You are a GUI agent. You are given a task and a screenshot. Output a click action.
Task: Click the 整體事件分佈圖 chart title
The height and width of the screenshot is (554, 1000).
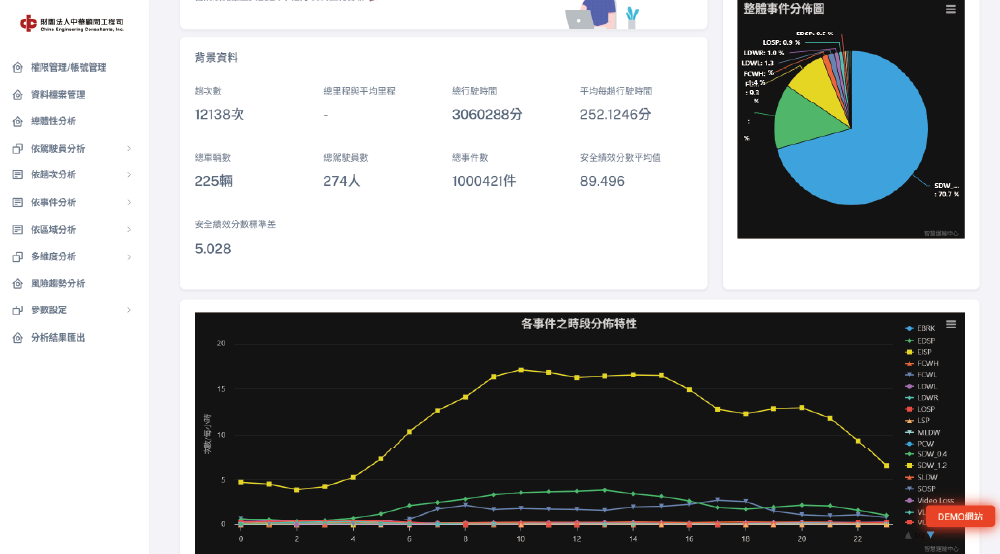coord(784,8)
